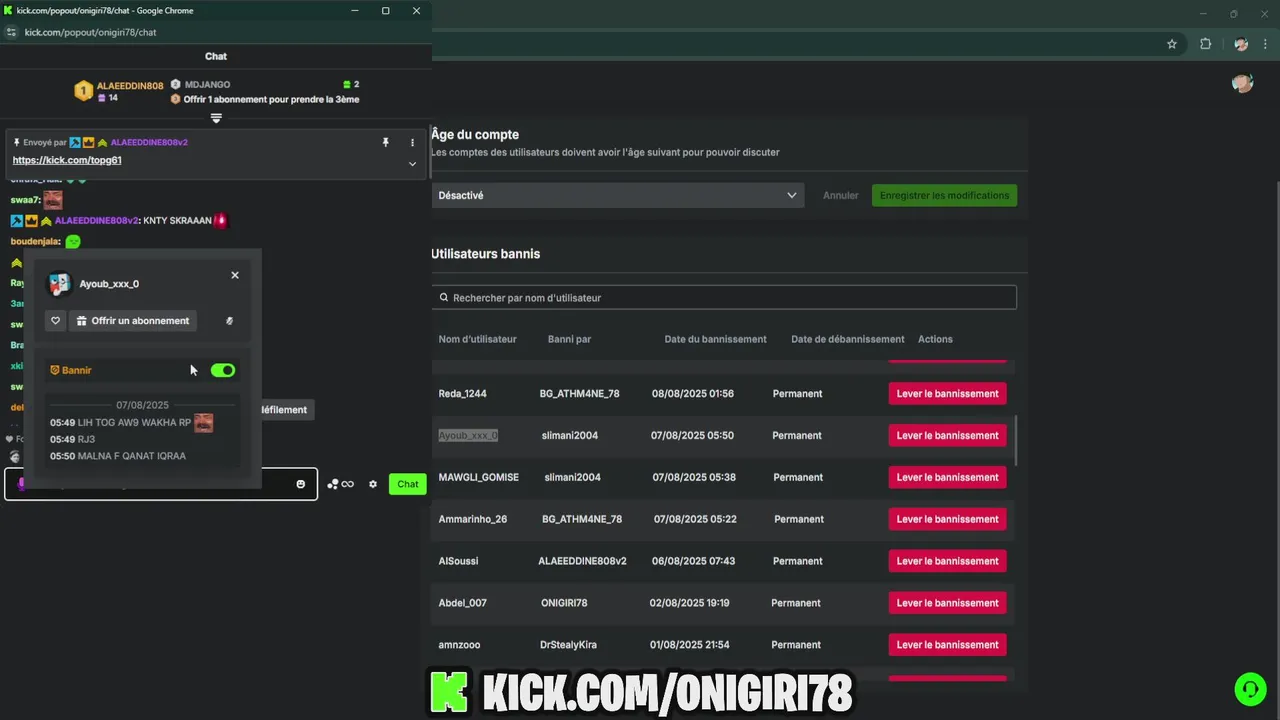Close the Ayoub_xxx_0 user card
This screenshot has height=720, width=1280.
[x=235, y=275]
